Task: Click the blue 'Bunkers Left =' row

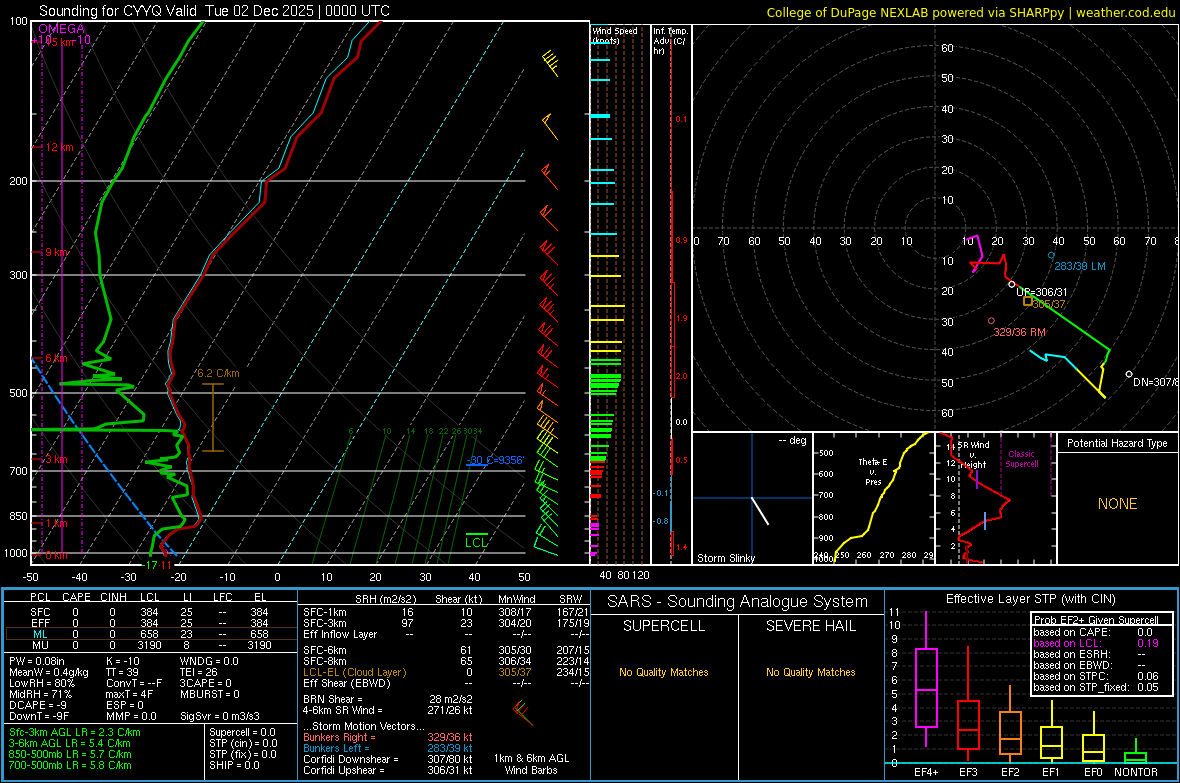Action: [x=388, y=748]
